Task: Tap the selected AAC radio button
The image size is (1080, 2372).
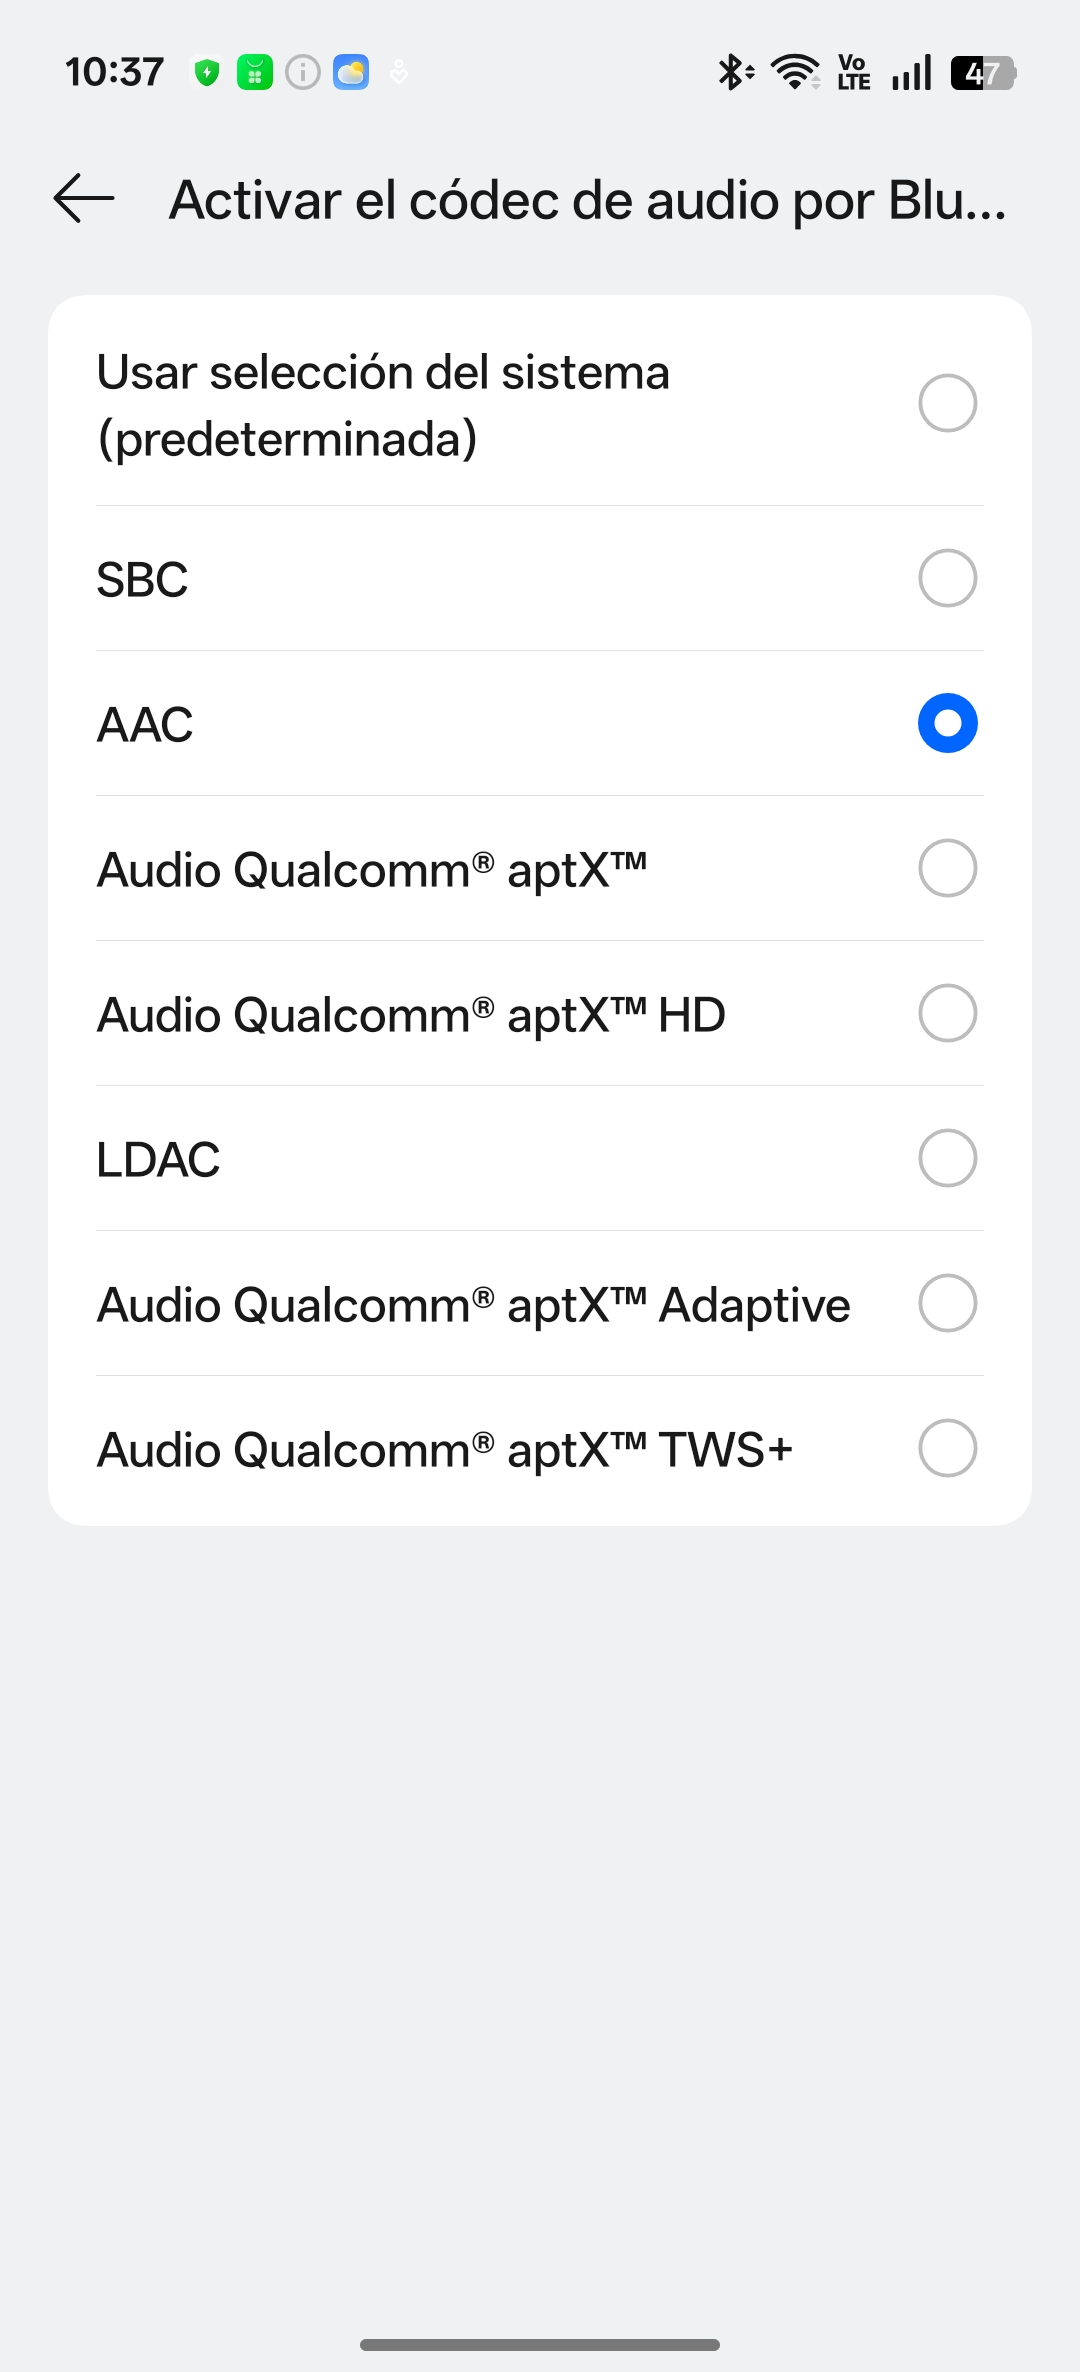Action: [x=947, y=723]
